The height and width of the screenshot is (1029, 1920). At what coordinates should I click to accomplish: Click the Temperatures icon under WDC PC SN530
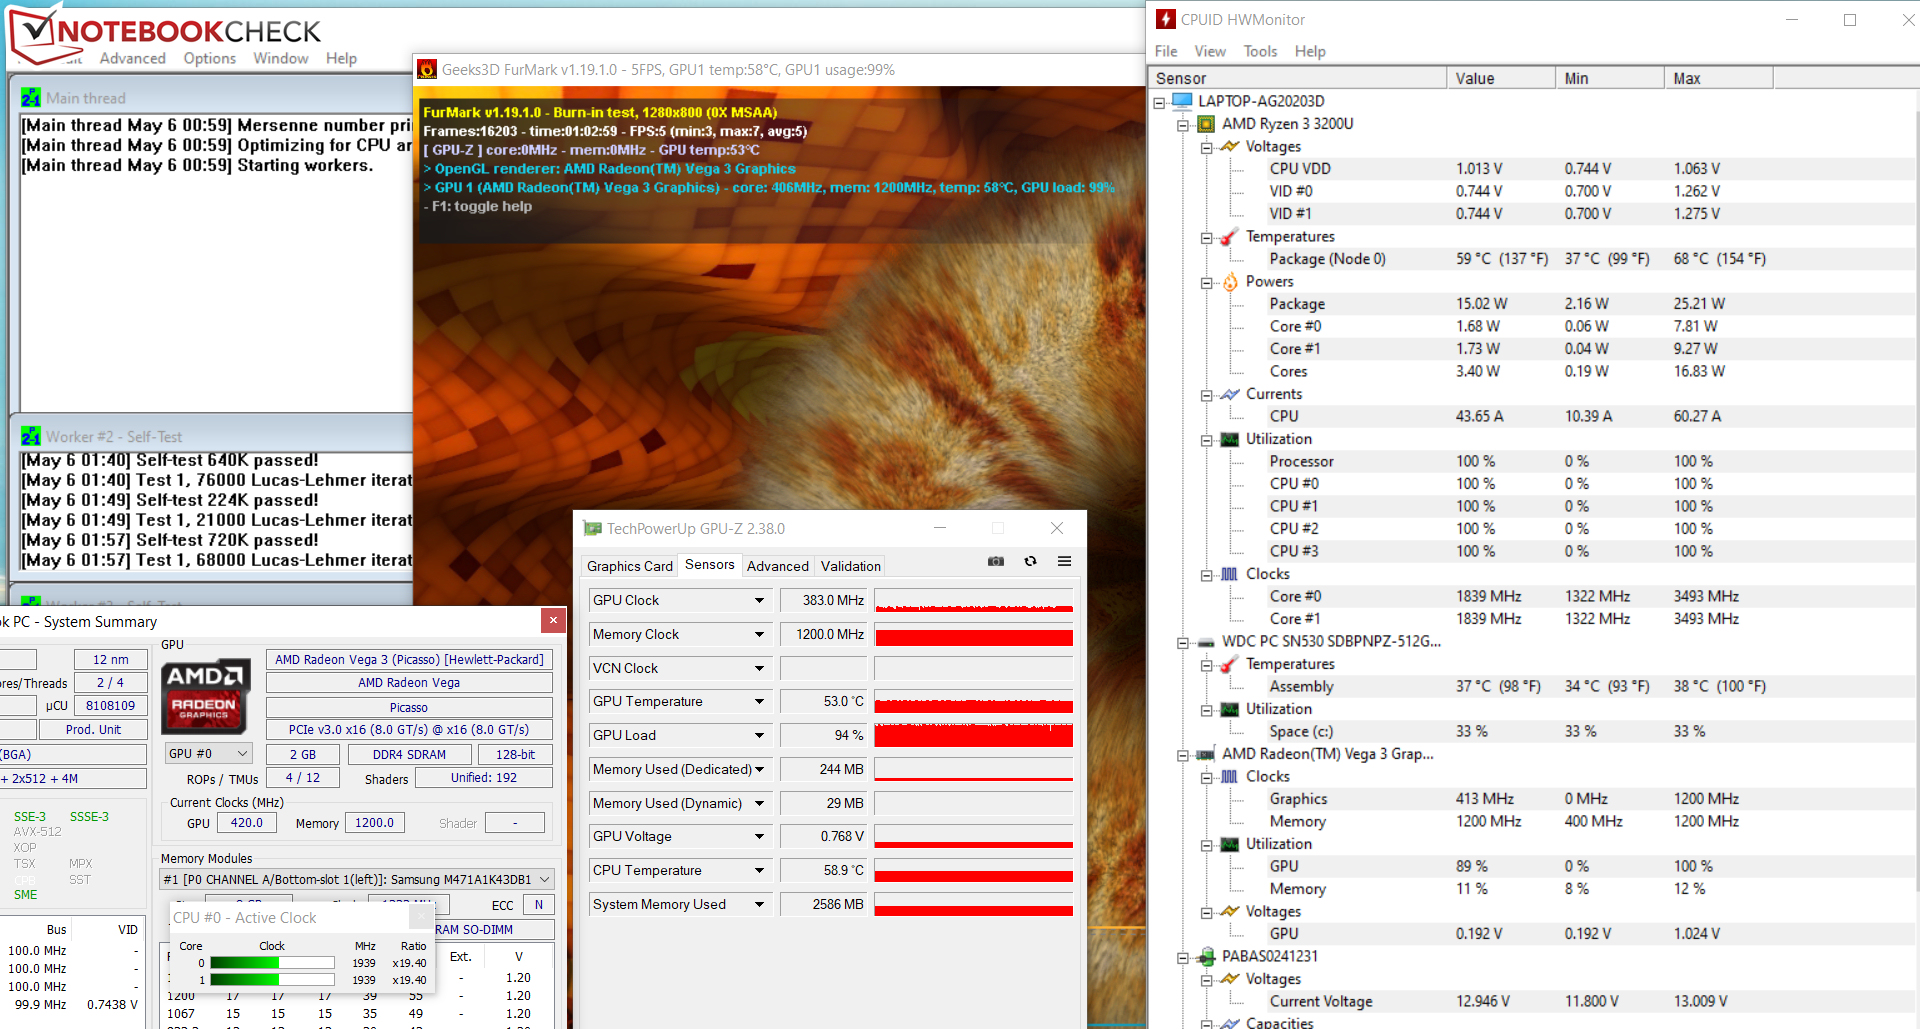1230,664
